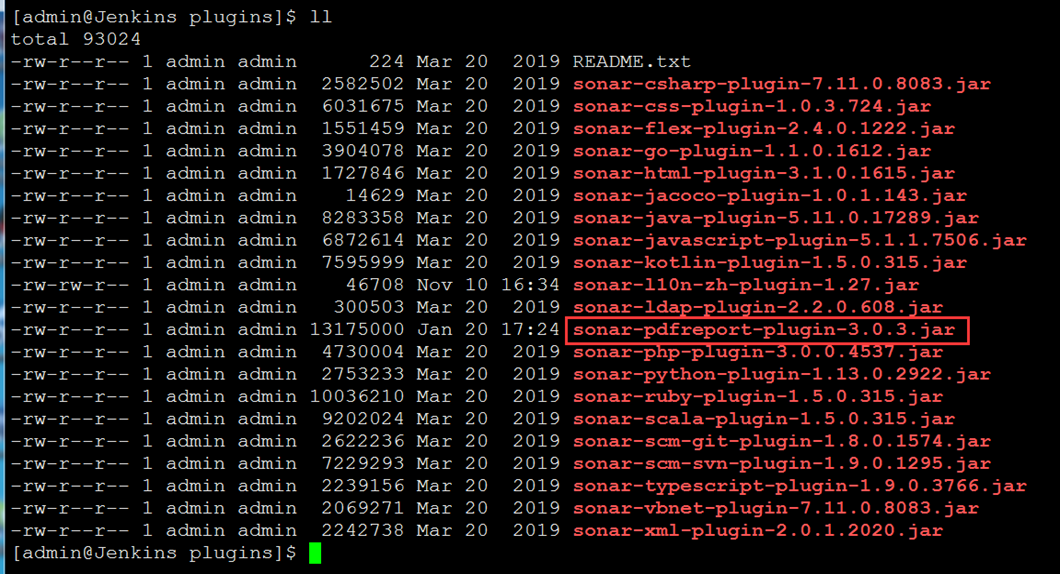Click sonar-jacoco-plugin-1.0.1.143.jar filename
1060x574 pixels.
[x=770, y=195]
